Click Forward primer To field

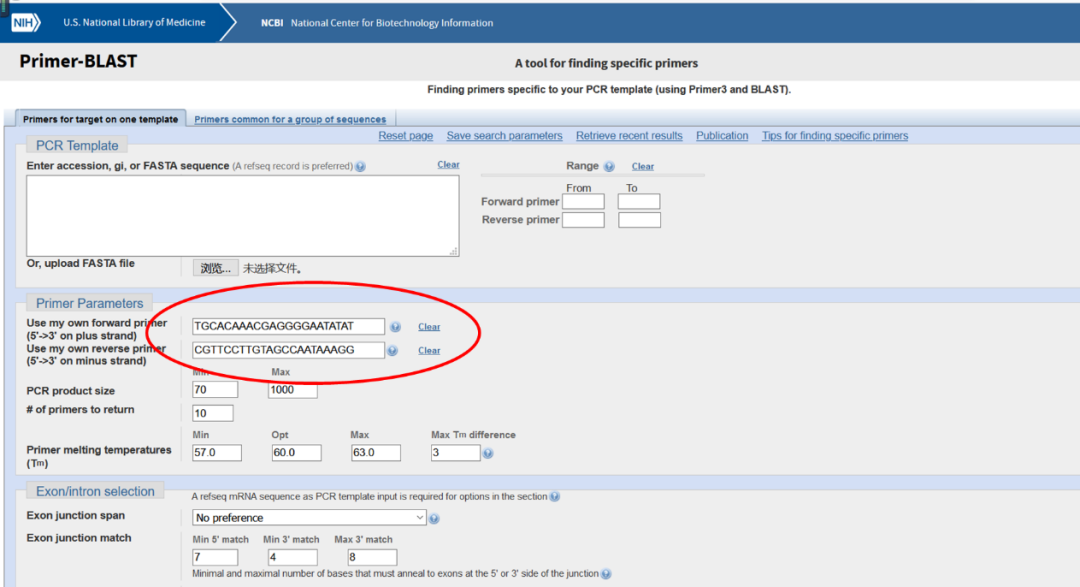click(639, 202)
